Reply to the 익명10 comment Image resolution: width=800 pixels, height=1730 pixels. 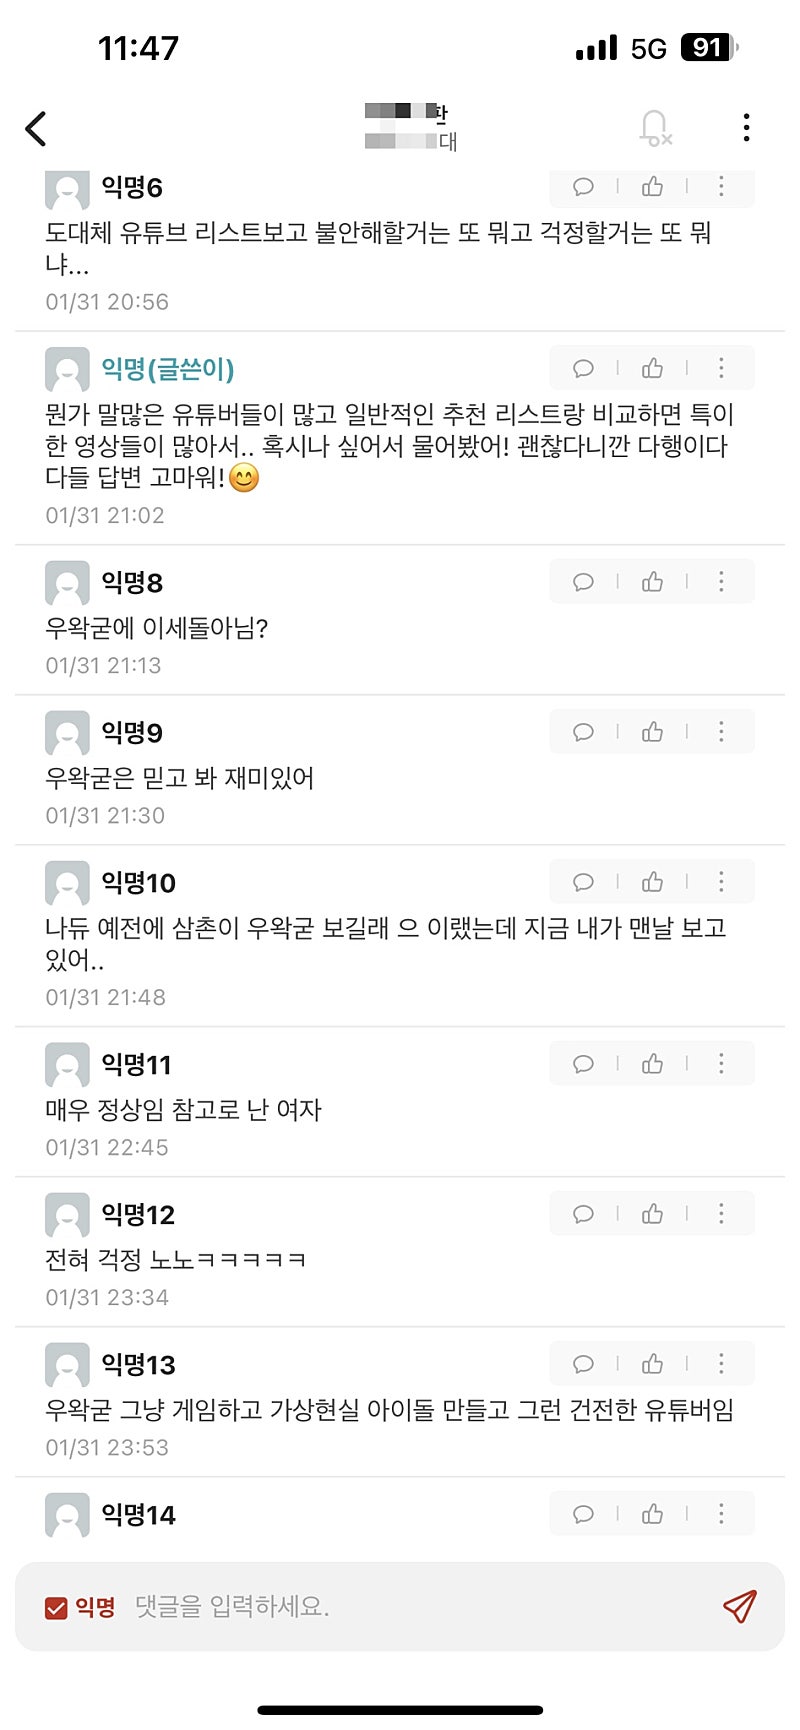pos(583,882)
